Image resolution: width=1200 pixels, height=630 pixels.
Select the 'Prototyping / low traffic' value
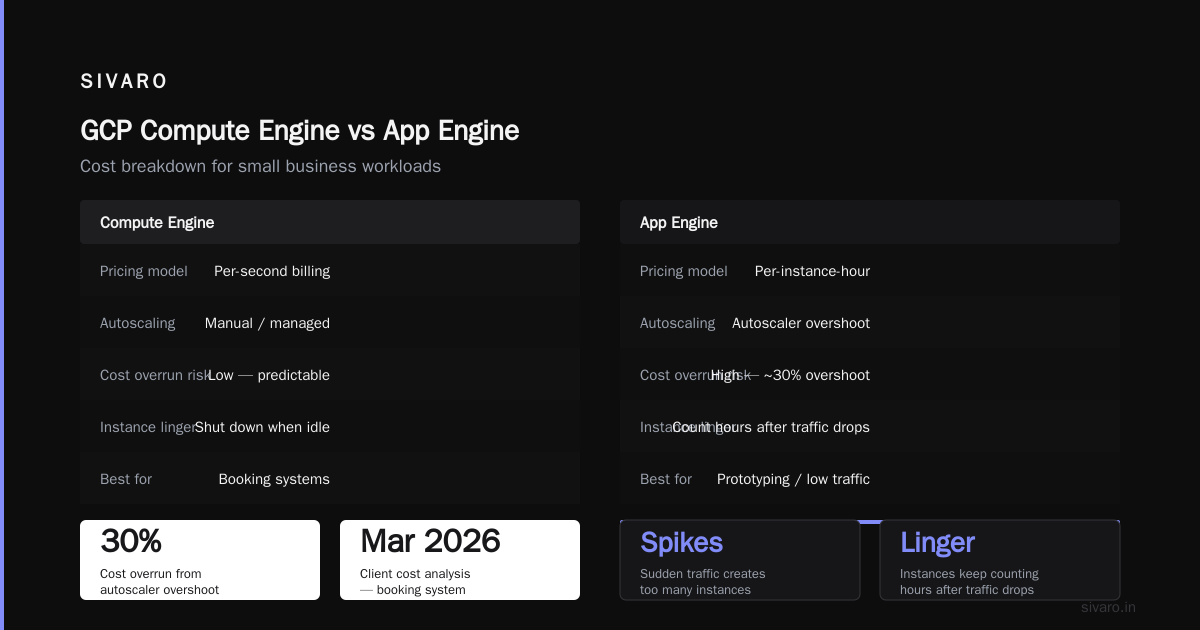793,479
